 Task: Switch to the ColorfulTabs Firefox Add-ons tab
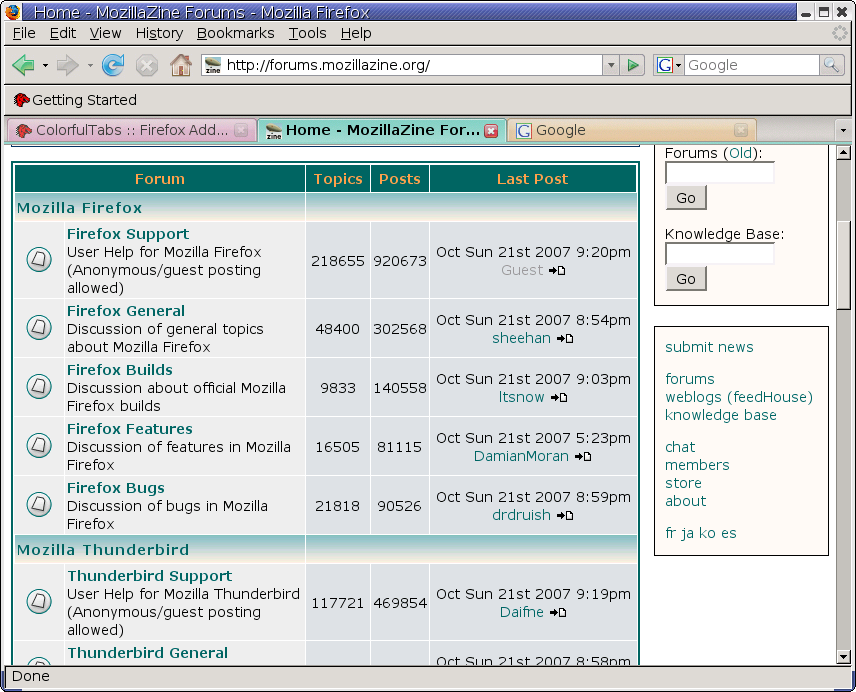(x=132, y=130)
